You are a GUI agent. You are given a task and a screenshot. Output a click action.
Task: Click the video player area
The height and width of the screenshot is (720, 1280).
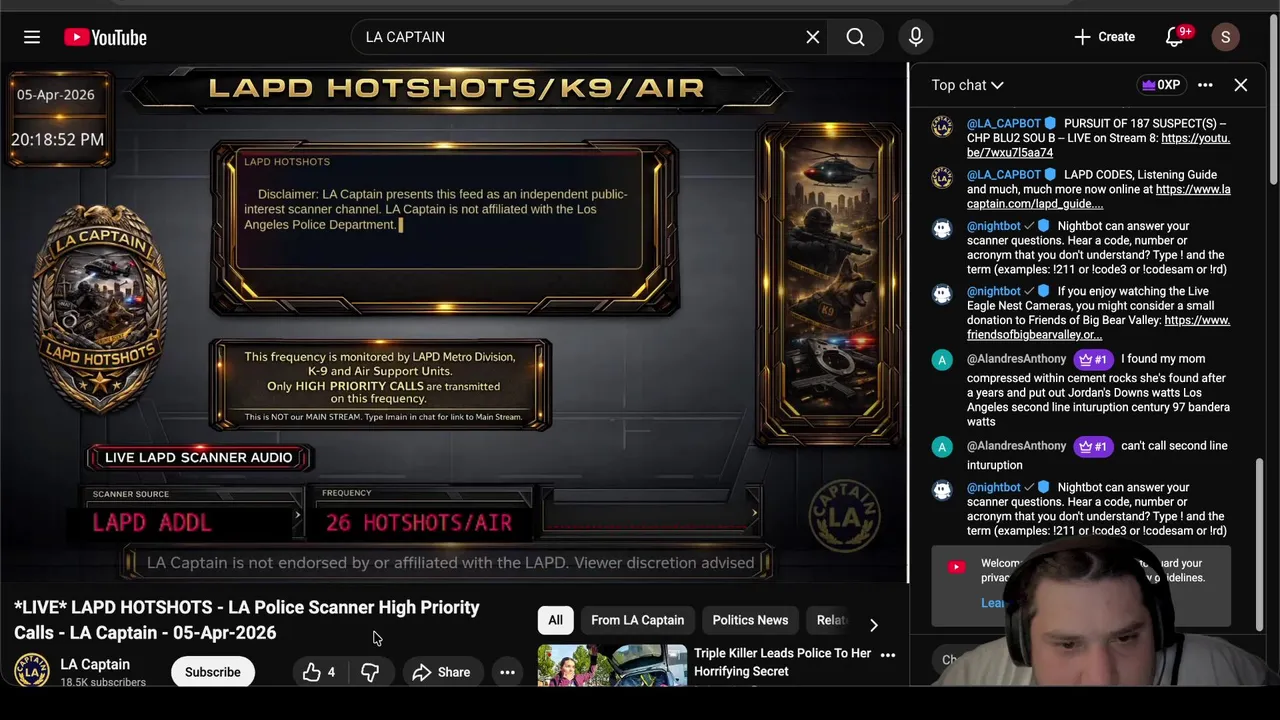pos(452,322)
